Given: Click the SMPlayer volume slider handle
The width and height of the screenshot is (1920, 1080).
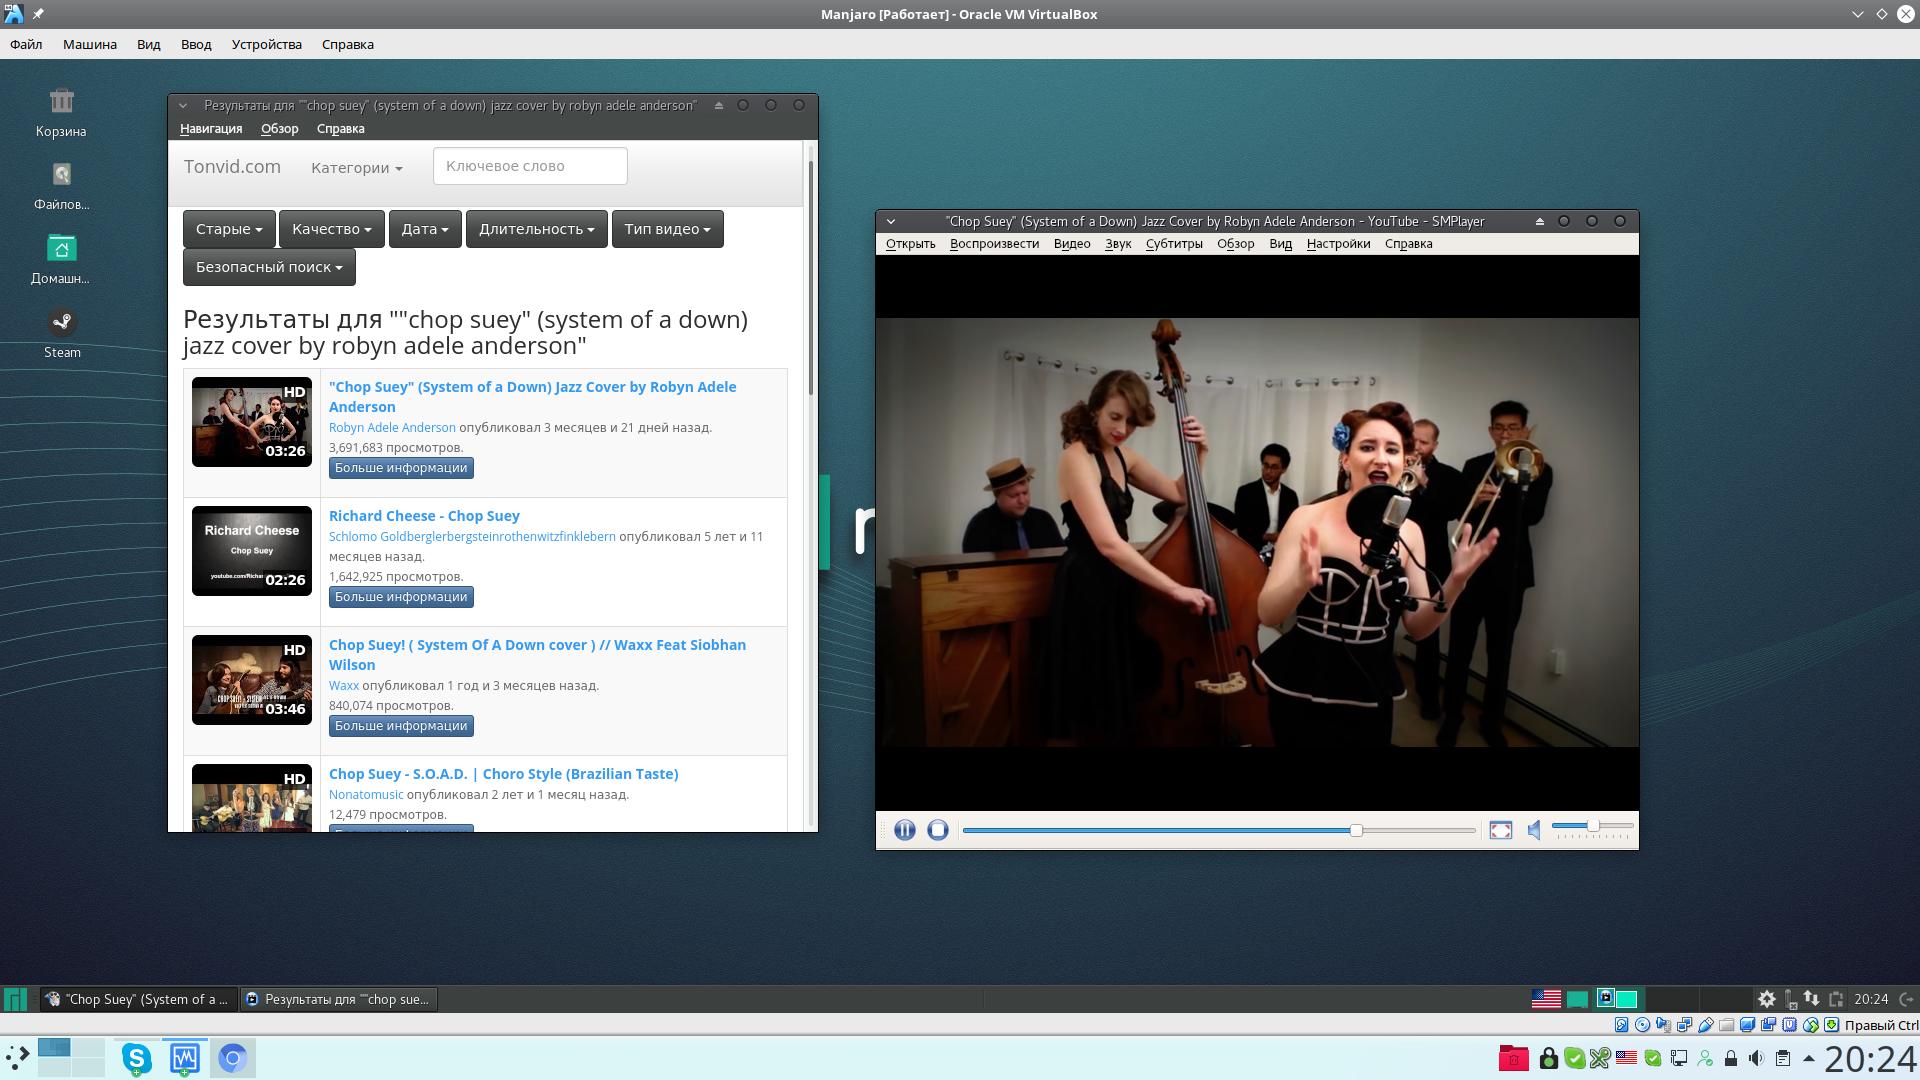Looking at the screenshot, I should coord(1593,825).
